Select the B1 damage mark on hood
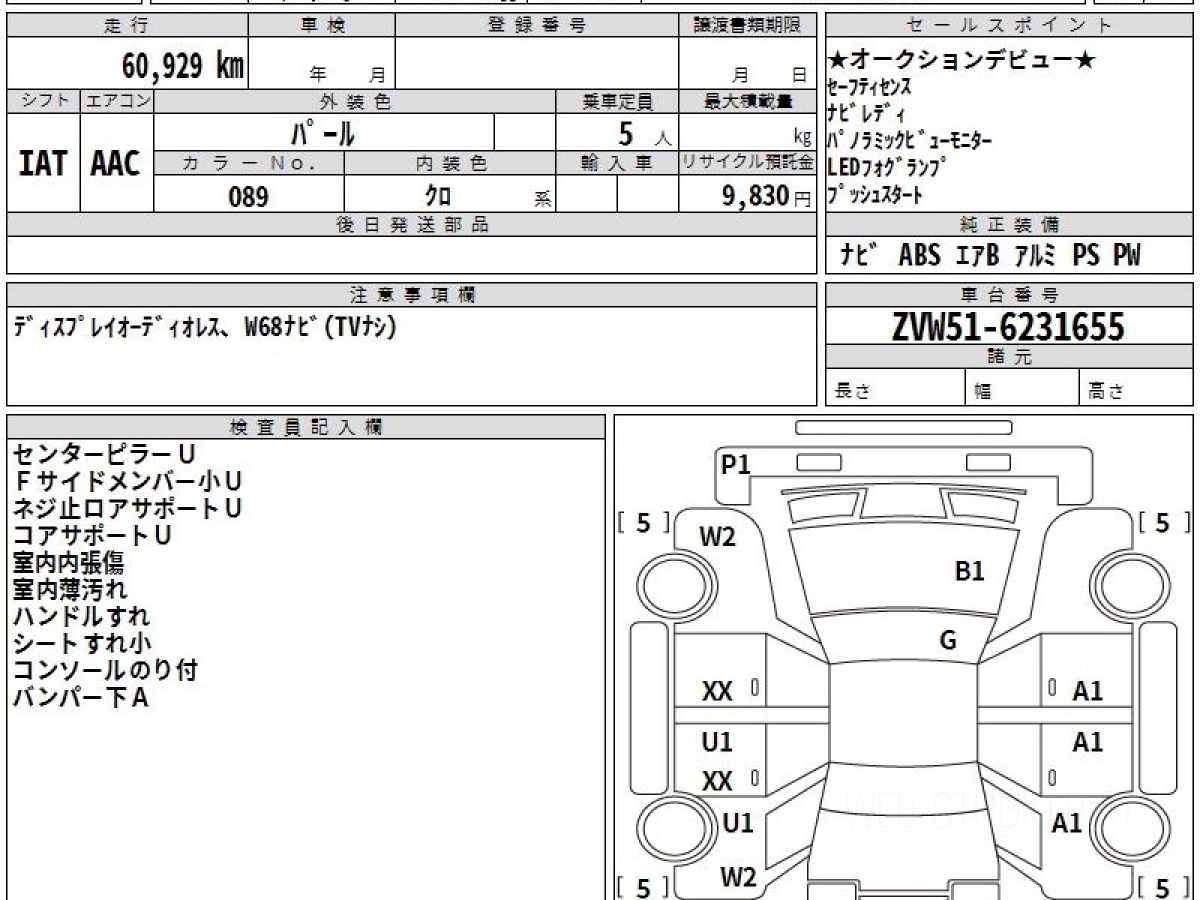 pos(969,571)
